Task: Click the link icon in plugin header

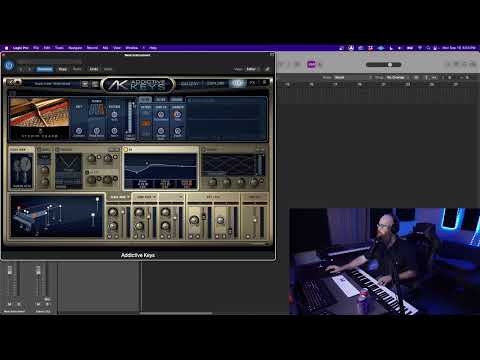Action: pos(267,69)
